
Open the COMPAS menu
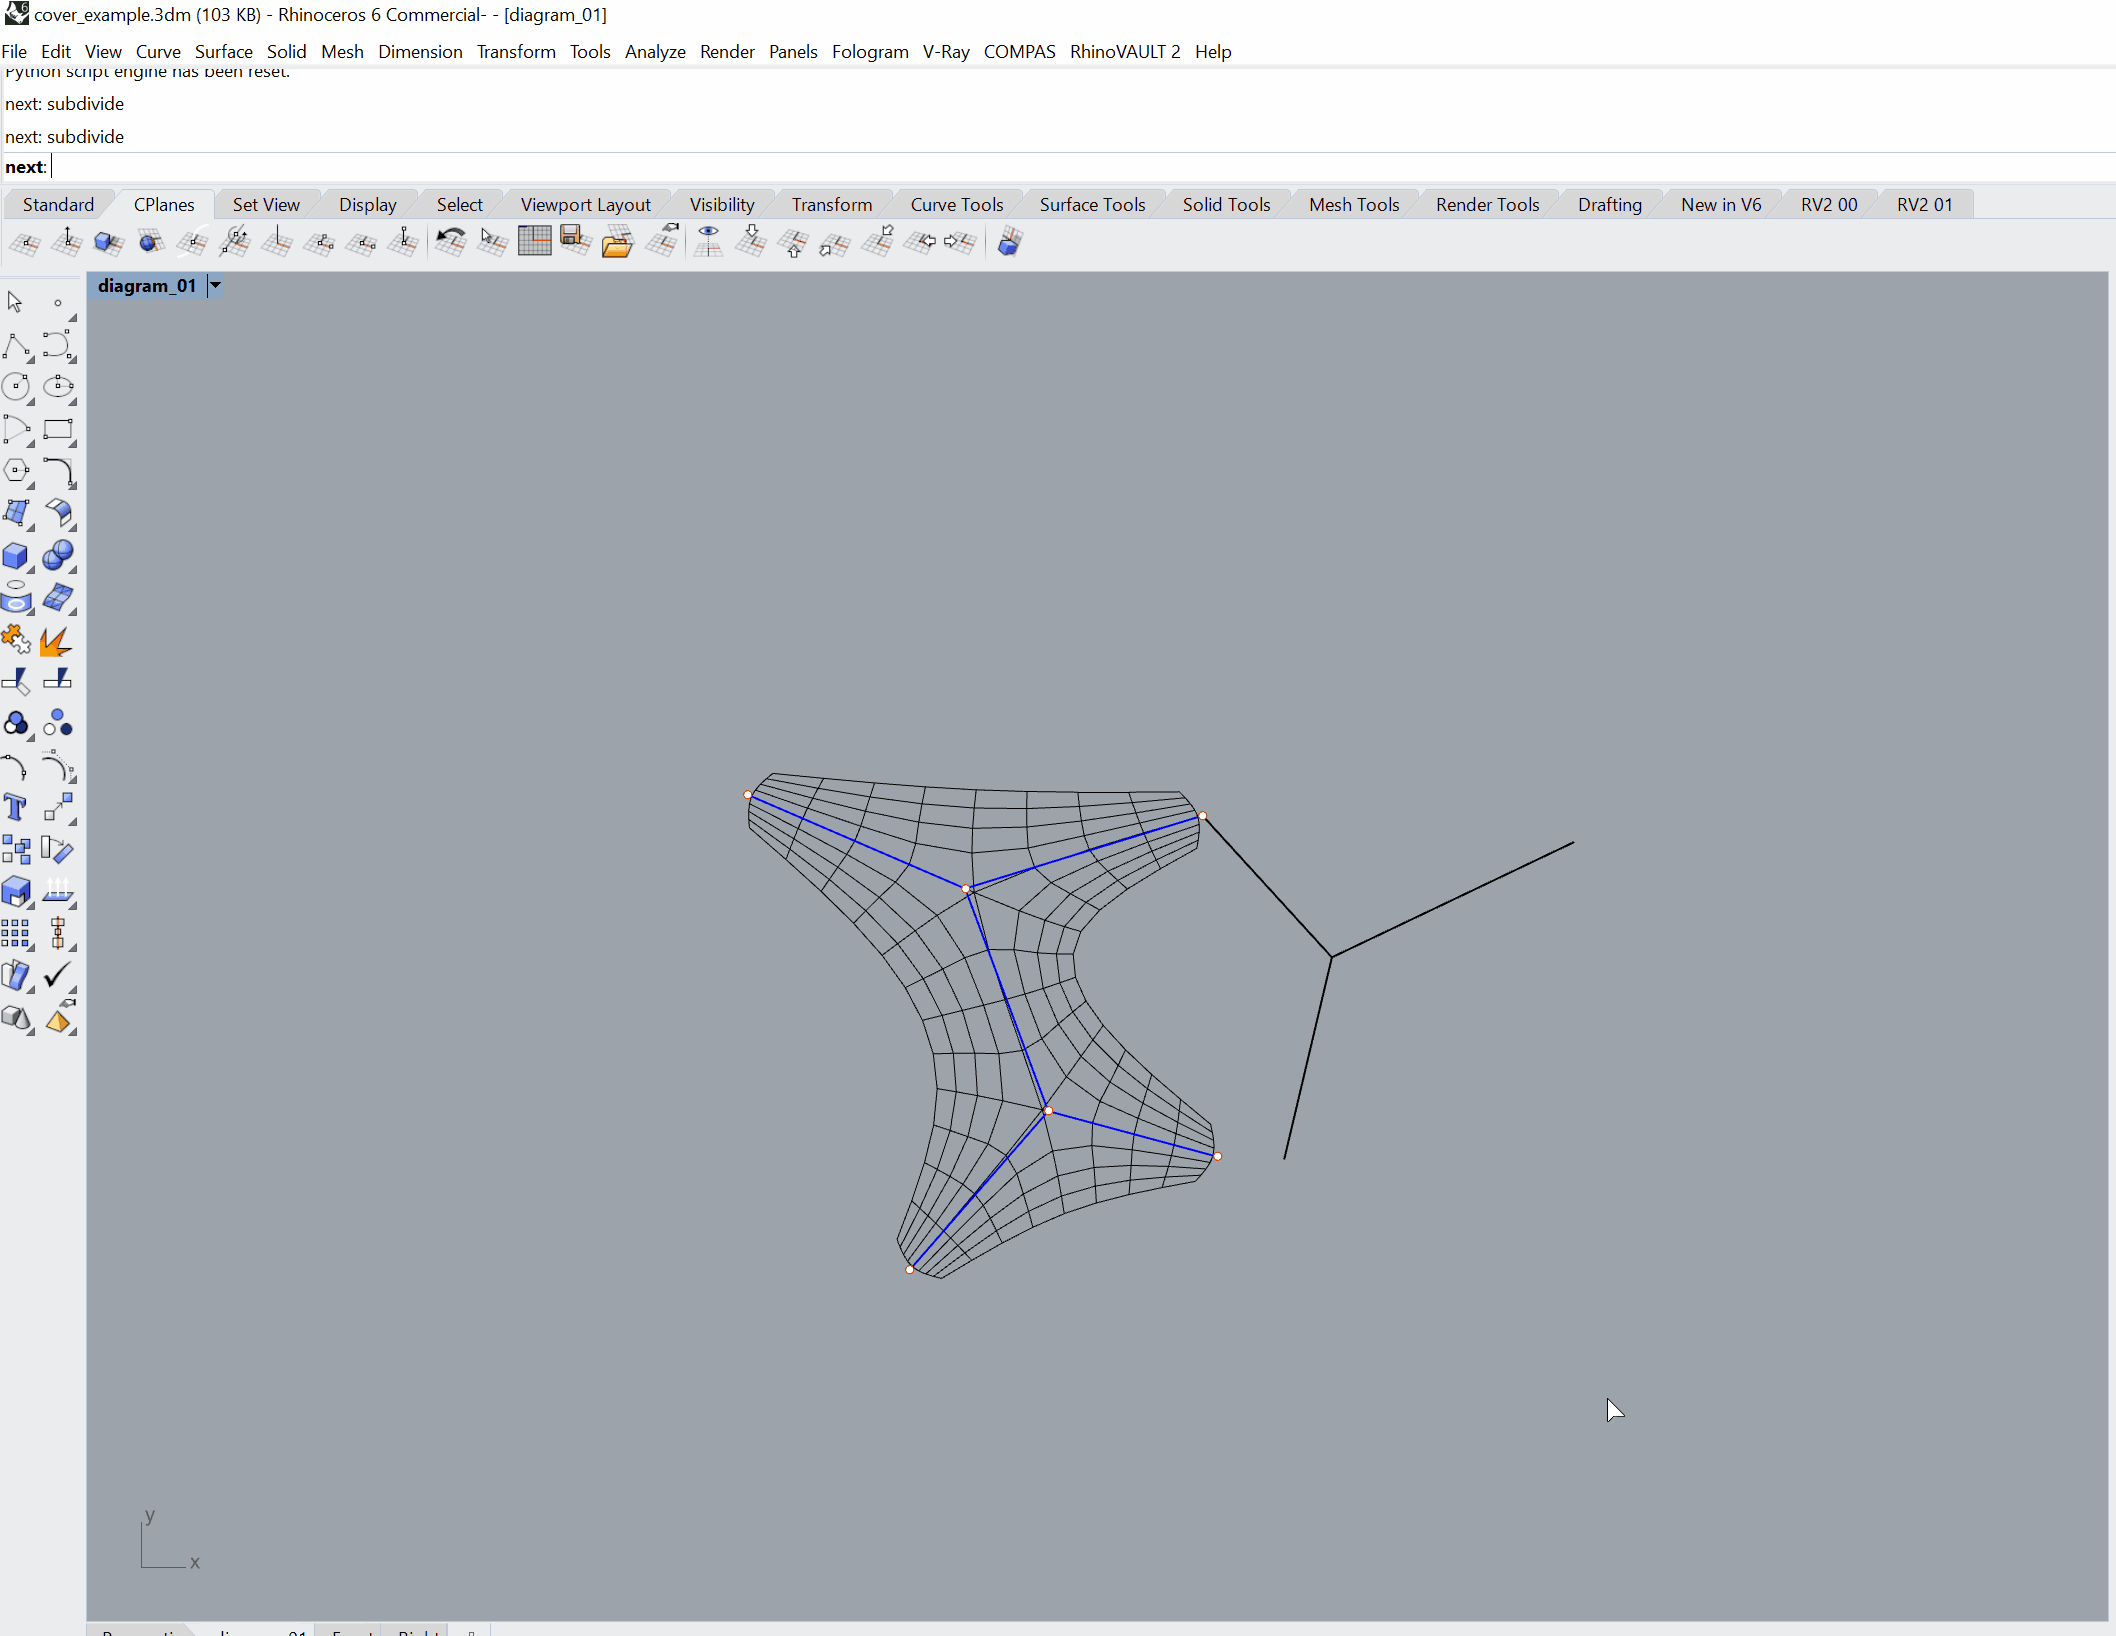1019,52
